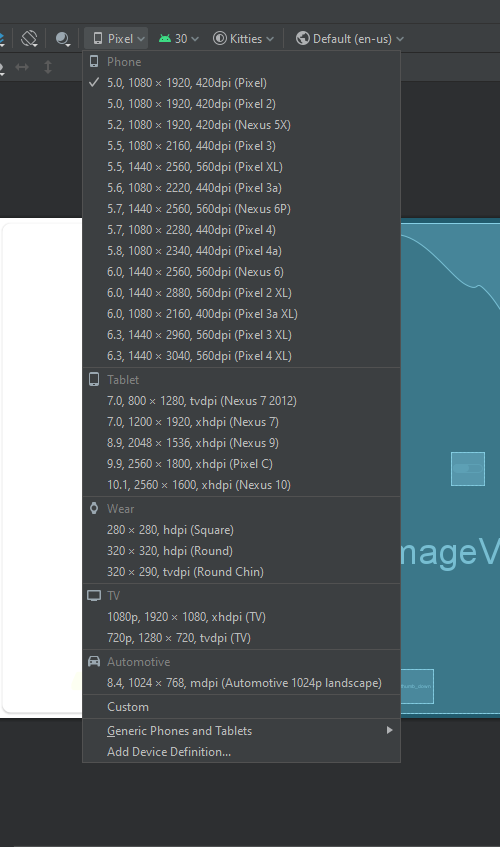Select 5.0, 1080 × 1920, 420dpi (Pixel)
This screenshot has height=847, width=500.
pos(241,83)
